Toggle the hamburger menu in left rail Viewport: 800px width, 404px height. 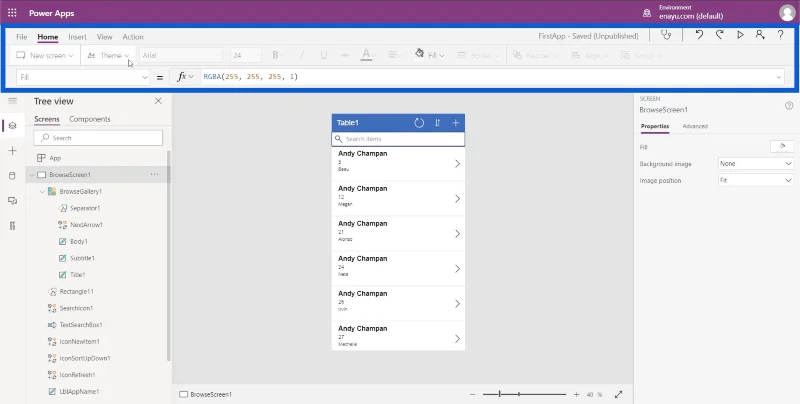click(x=13, y=101)
